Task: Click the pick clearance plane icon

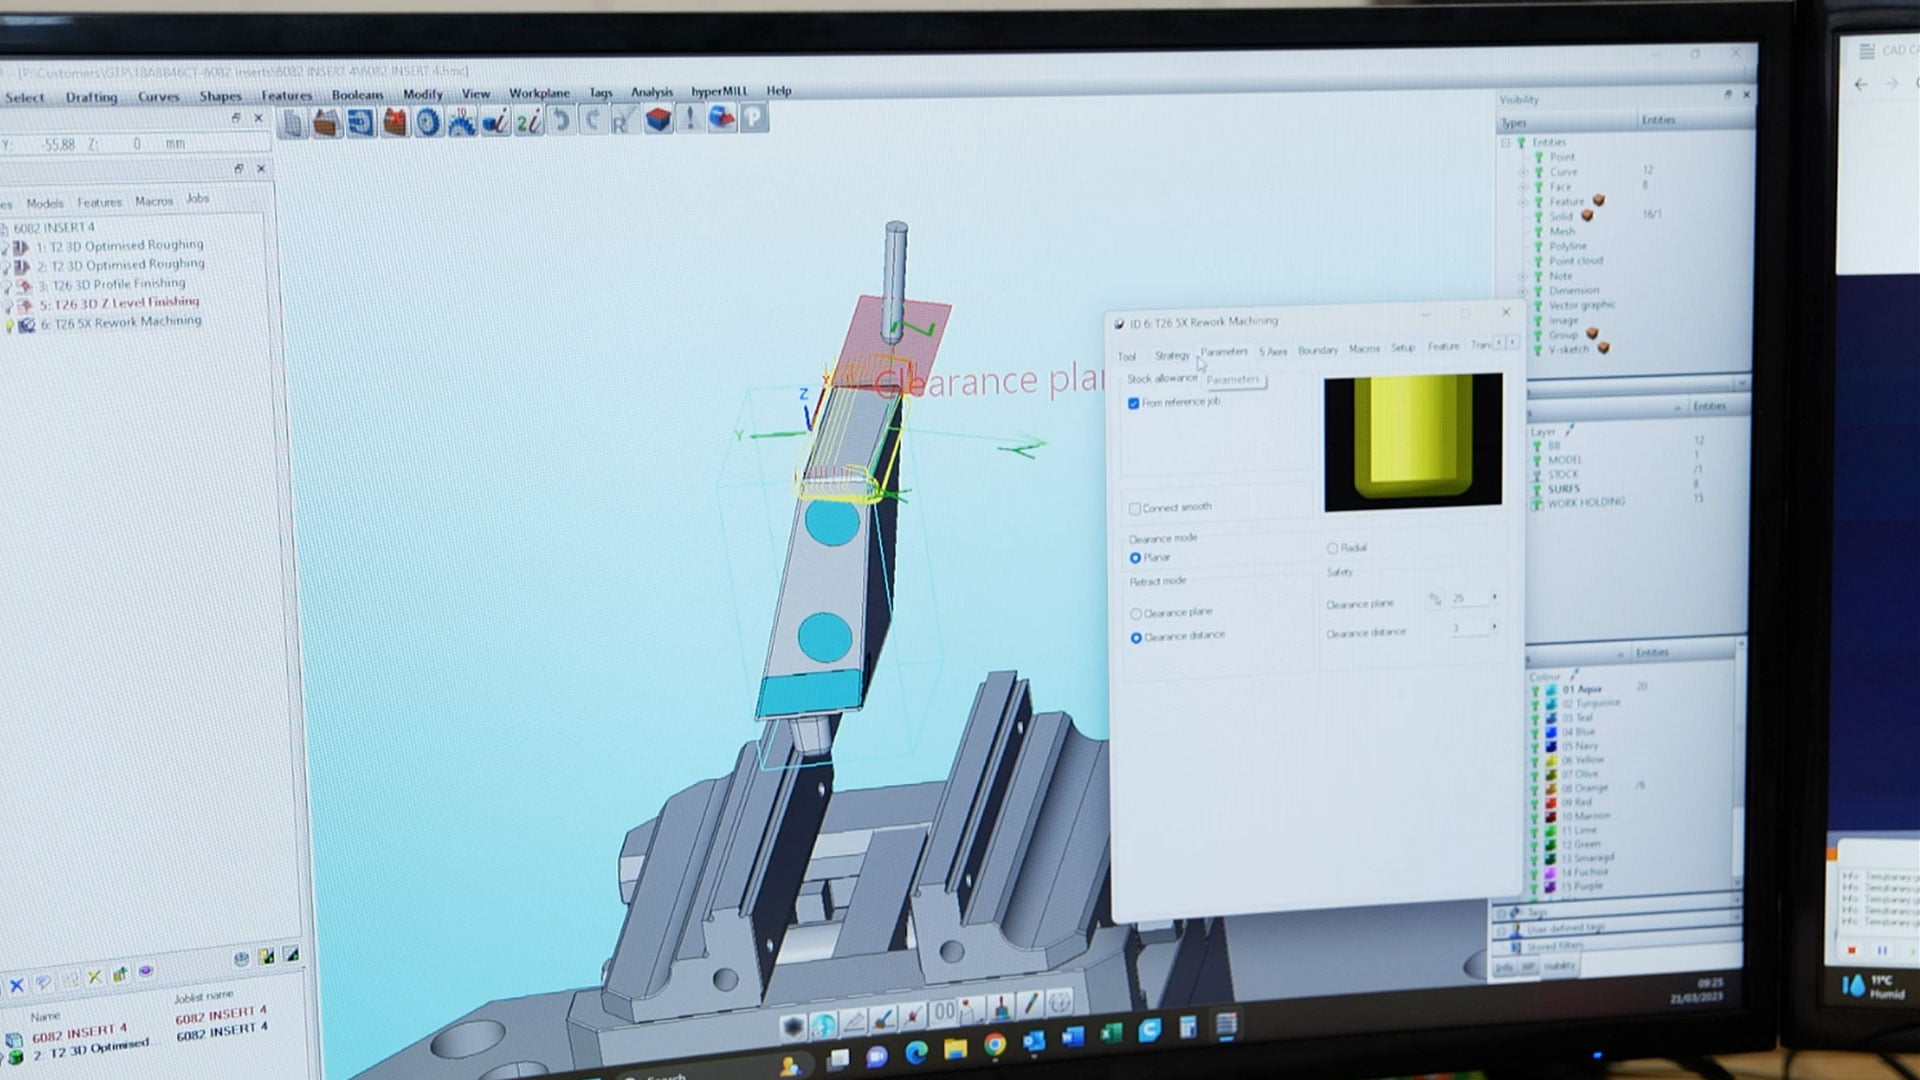Action: [1435, 600]
